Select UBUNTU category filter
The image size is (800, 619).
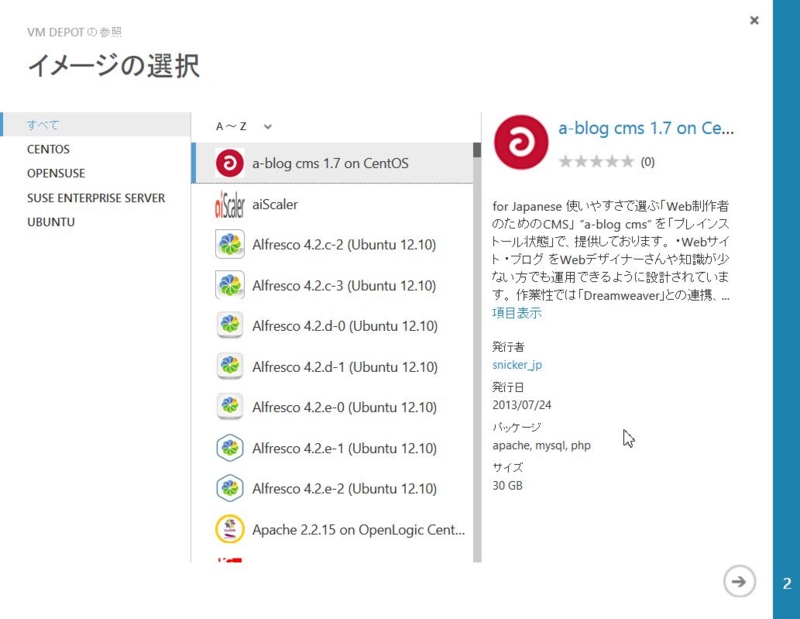51,222
